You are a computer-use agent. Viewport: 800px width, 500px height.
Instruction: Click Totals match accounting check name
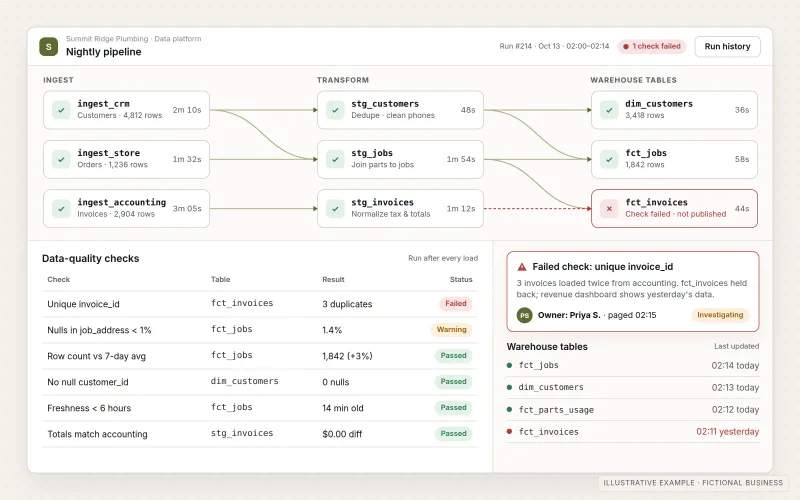97,434
